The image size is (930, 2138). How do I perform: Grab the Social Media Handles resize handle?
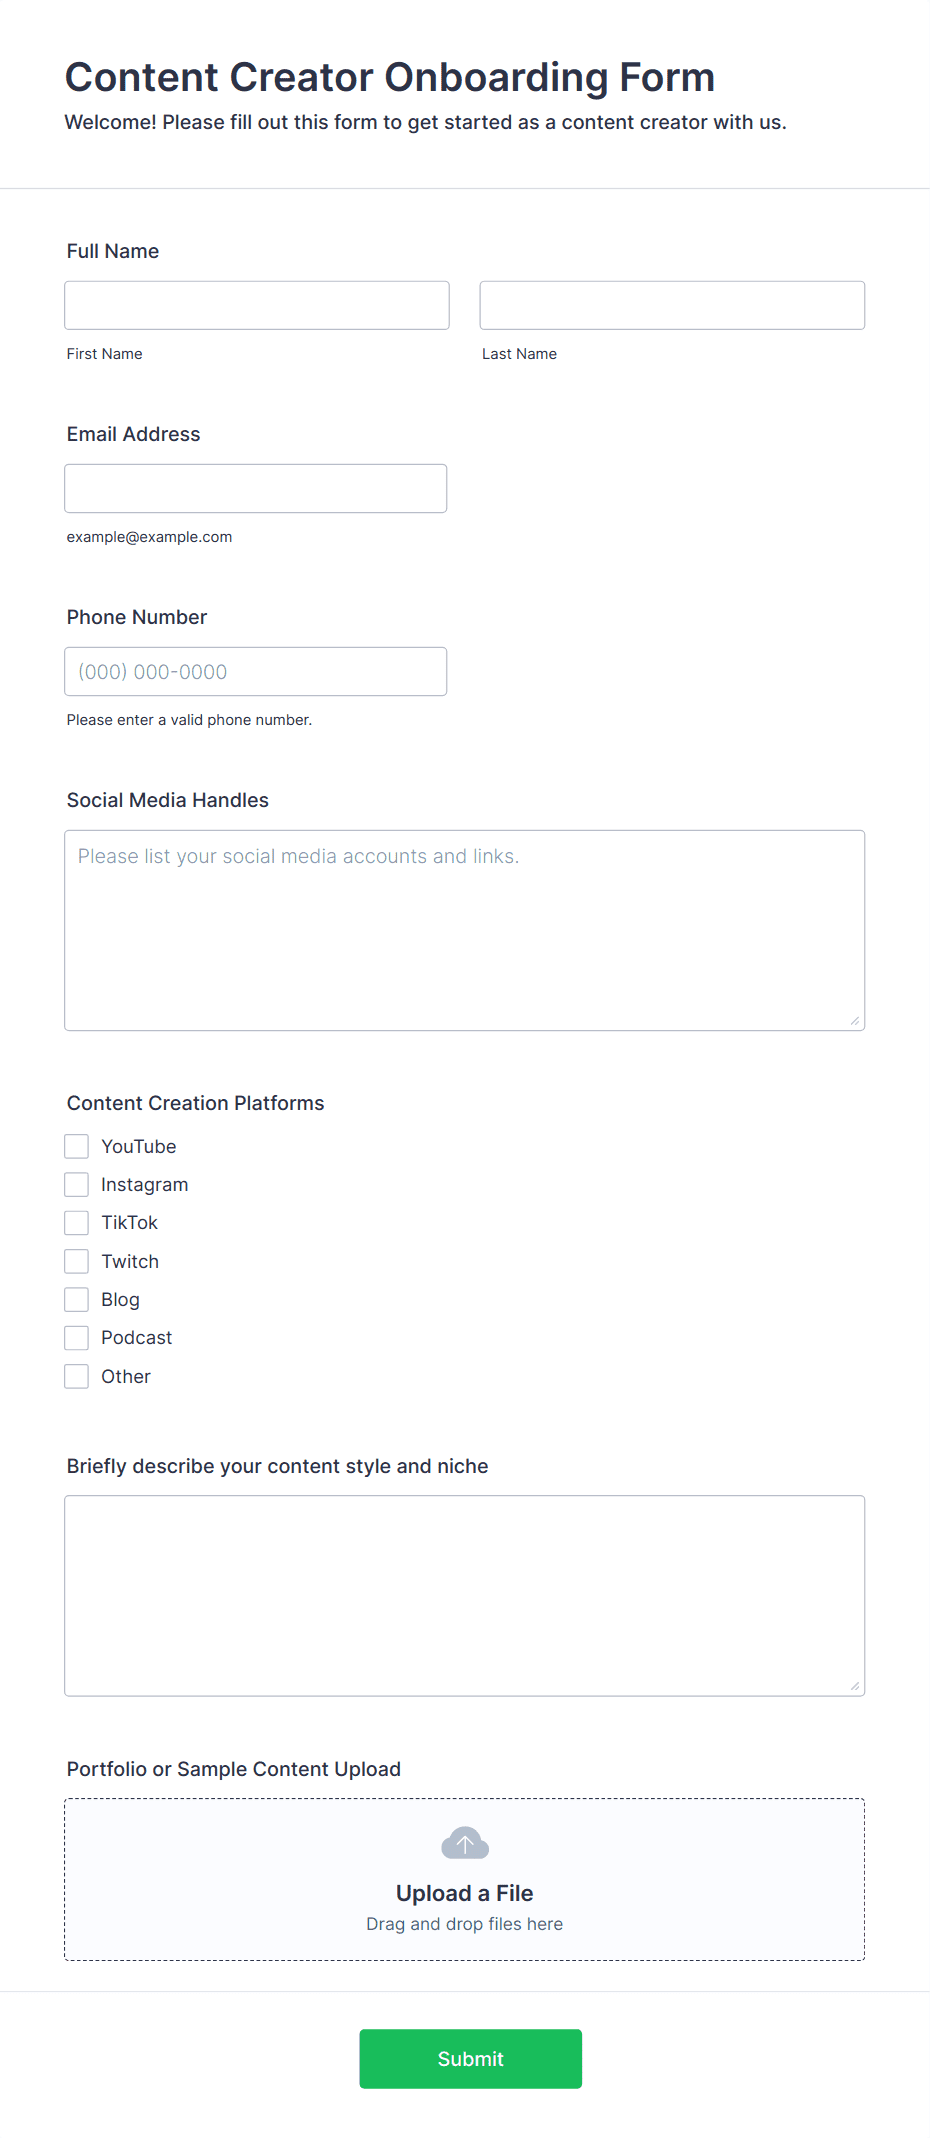(x=855, y=1021)
